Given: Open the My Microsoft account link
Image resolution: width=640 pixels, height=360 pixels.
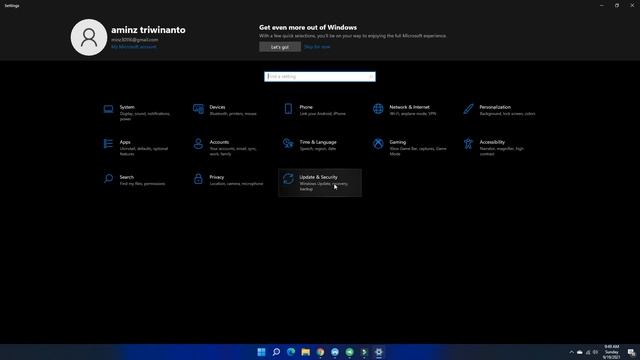Looking at the screenshot, I should click(134, 47).
